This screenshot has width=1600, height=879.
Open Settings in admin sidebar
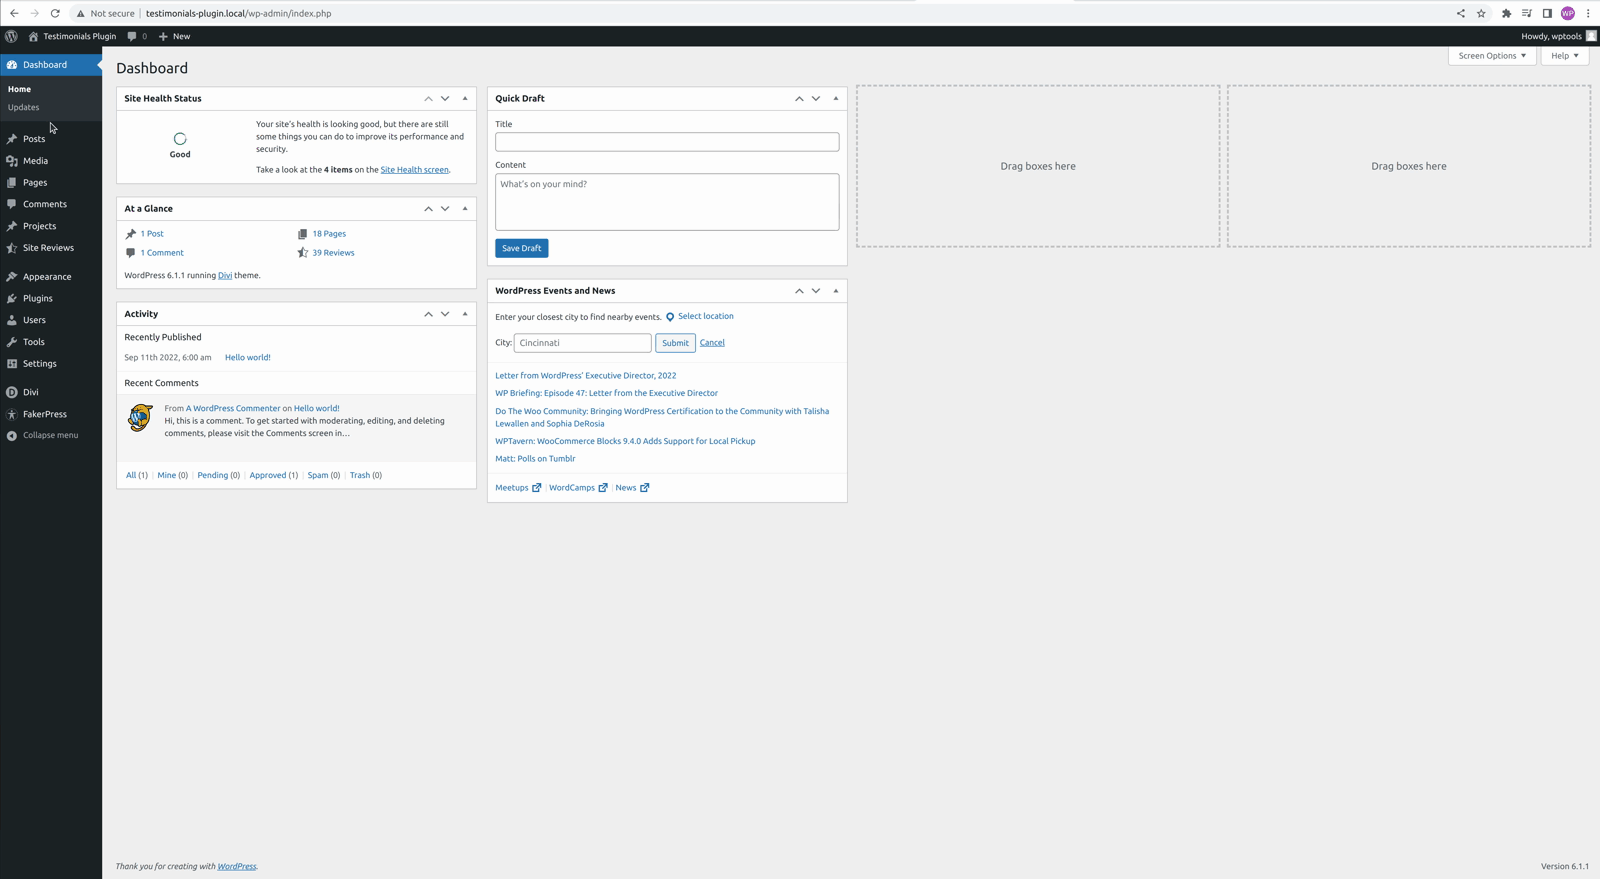(40, 364)
